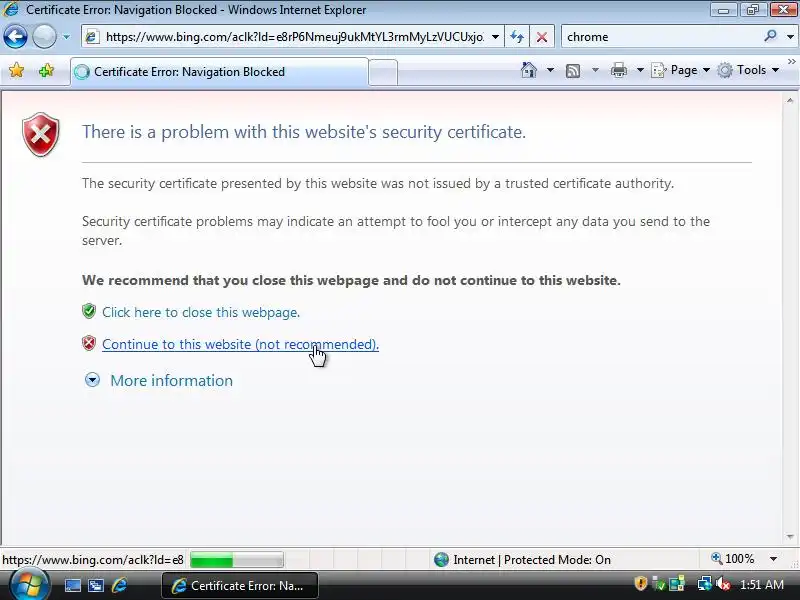Show more toolbar commands chevron
This screenshot has width=800, height=600.
791,62
